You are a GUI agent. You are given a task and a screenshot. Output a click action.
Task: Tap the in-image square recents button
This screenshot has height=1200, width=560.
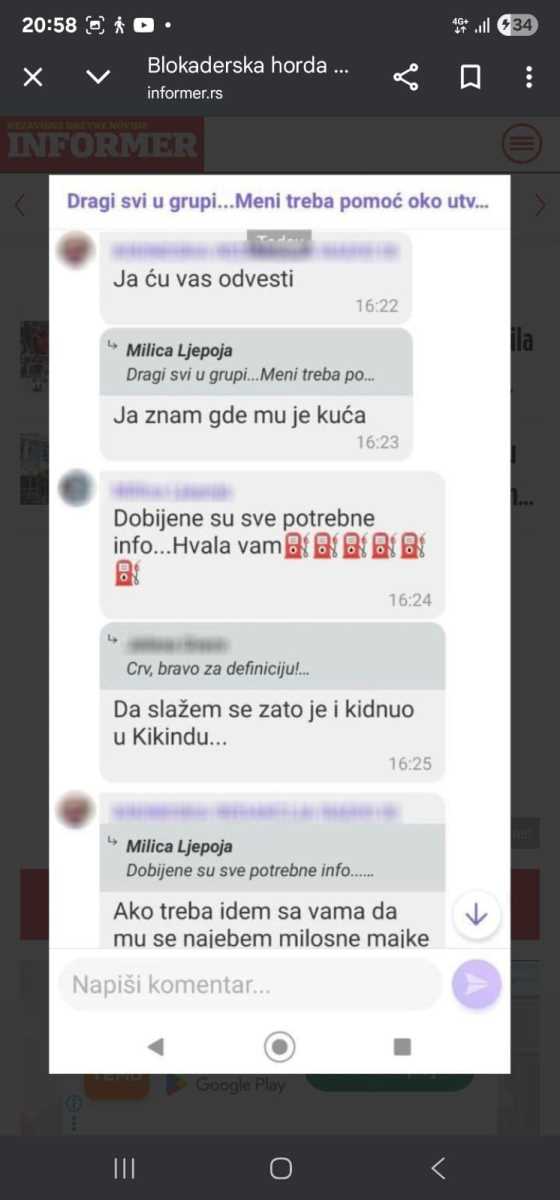(x=402, y=1046)
